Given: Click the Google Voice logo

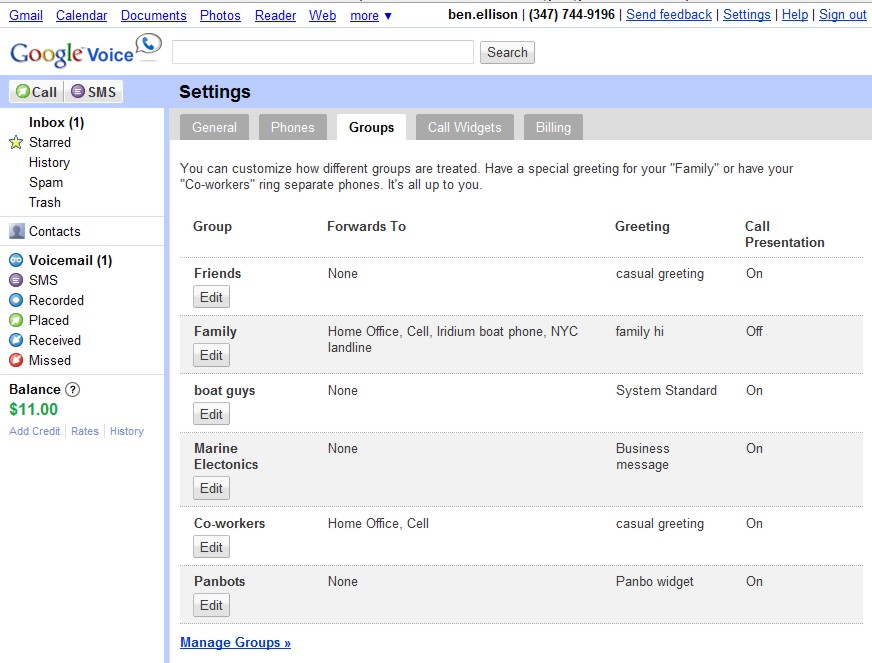Looking at the screenshot, I should click(x=86, y=51).
